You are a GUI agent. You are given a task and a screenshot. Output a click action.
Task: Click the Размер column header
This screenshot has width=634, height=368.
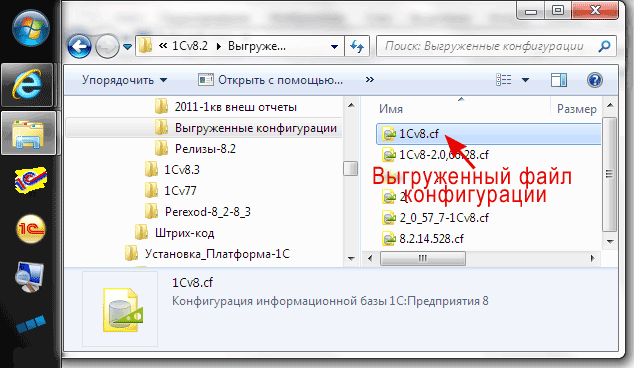[577, 108]
